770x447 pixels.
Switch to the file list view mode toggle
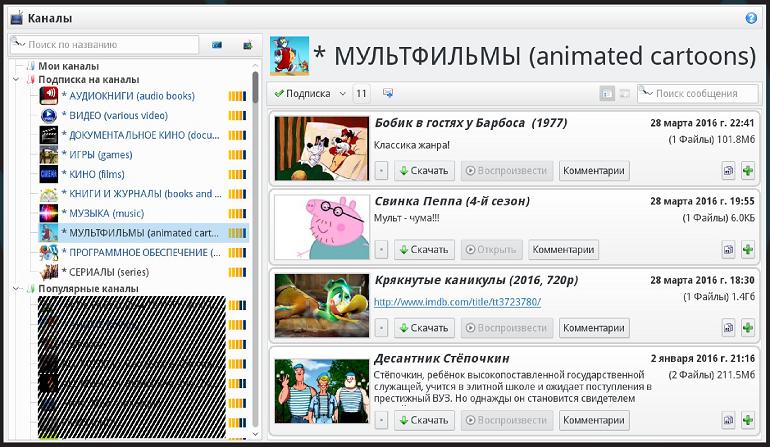point(624,93)
